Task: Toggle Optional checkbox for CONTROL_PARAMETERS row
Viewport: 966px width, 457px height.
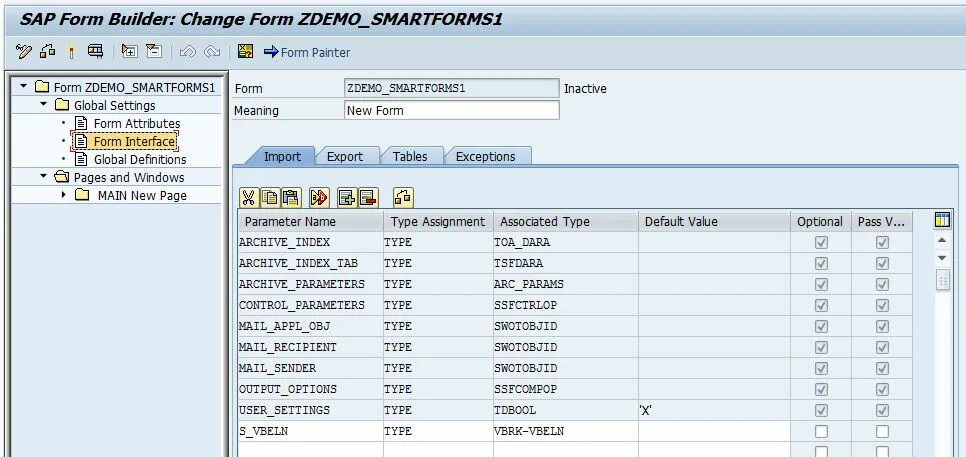Action: tap(821, 305)
